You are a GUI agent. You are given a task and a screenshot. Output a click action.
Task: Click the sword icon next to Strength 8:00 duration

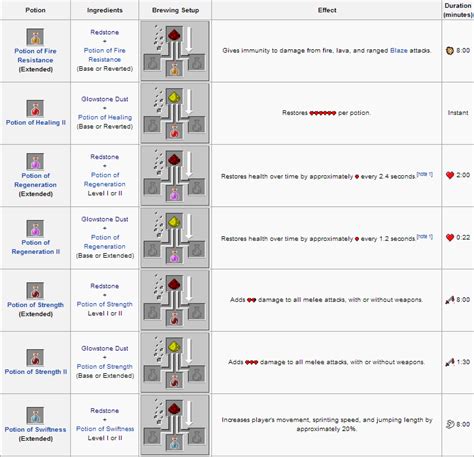(x=450, y=300)
